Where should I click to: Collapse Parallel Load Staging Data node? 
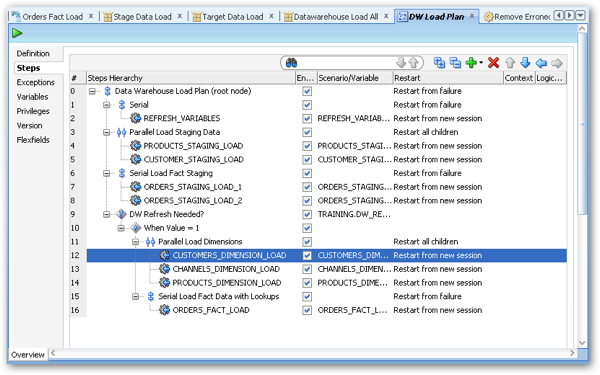coord(107,132)
